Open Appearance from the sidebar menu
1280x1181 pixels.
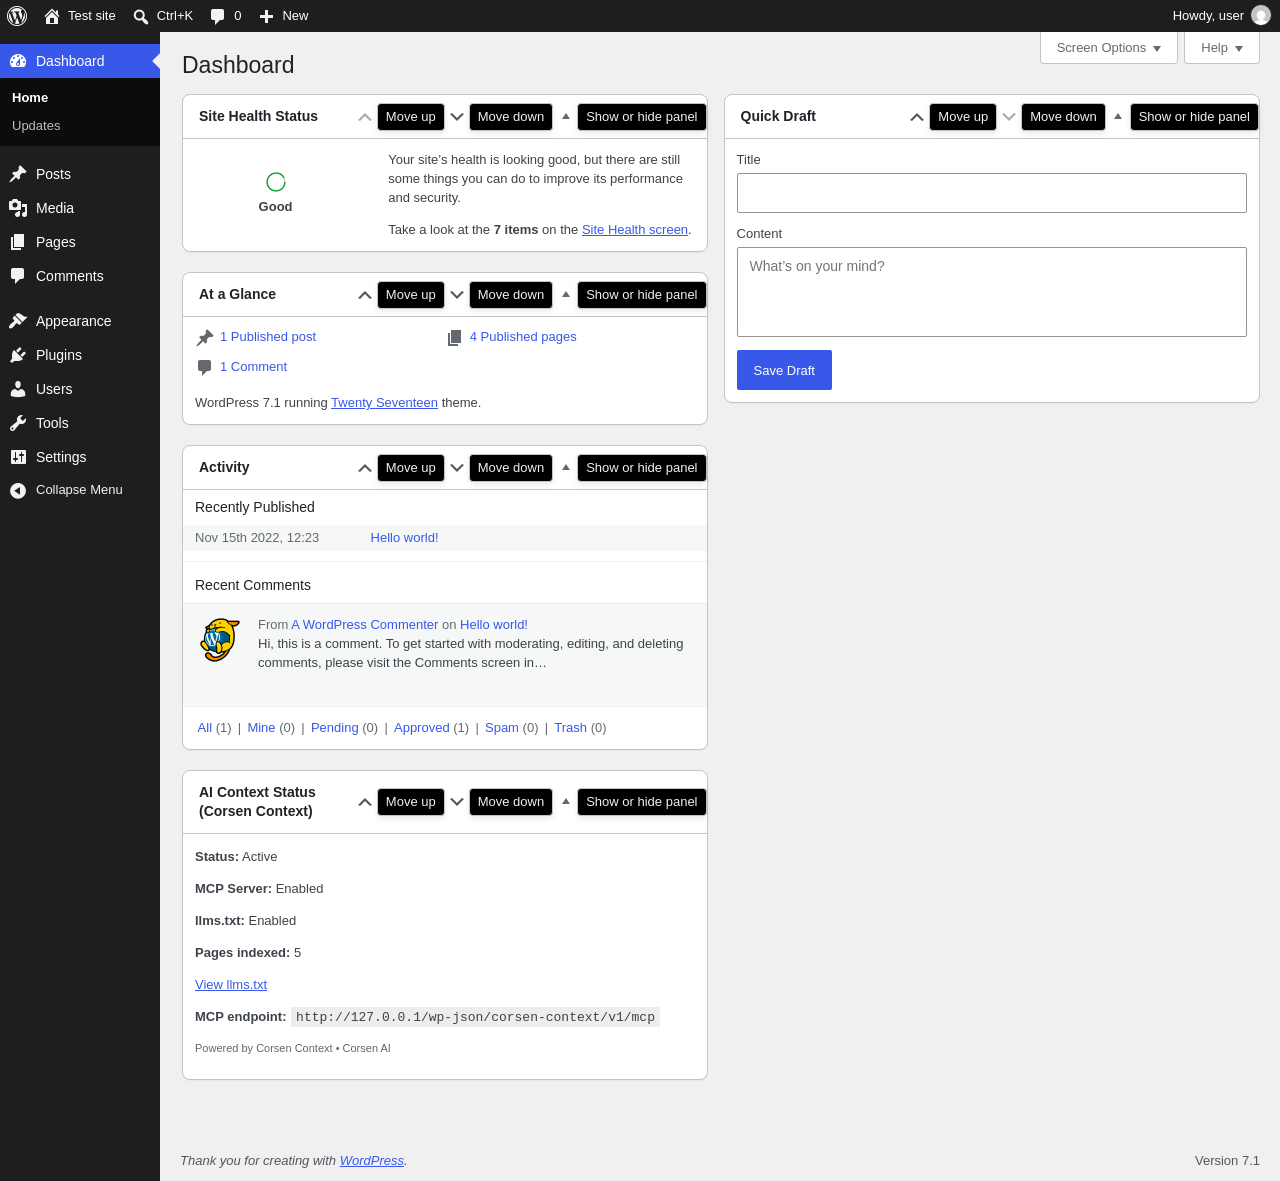[80, 321]
